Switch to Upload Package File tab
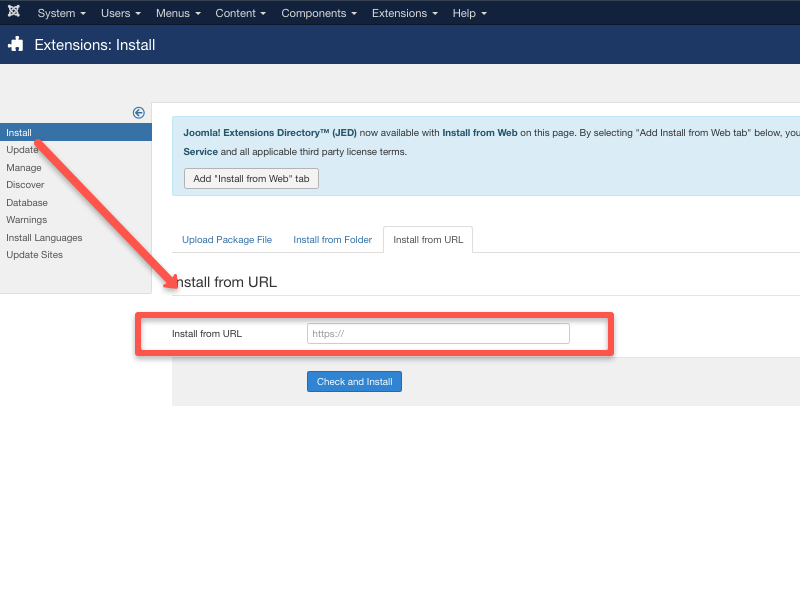This screenshot has width=800, height=600. pos(227,240)
